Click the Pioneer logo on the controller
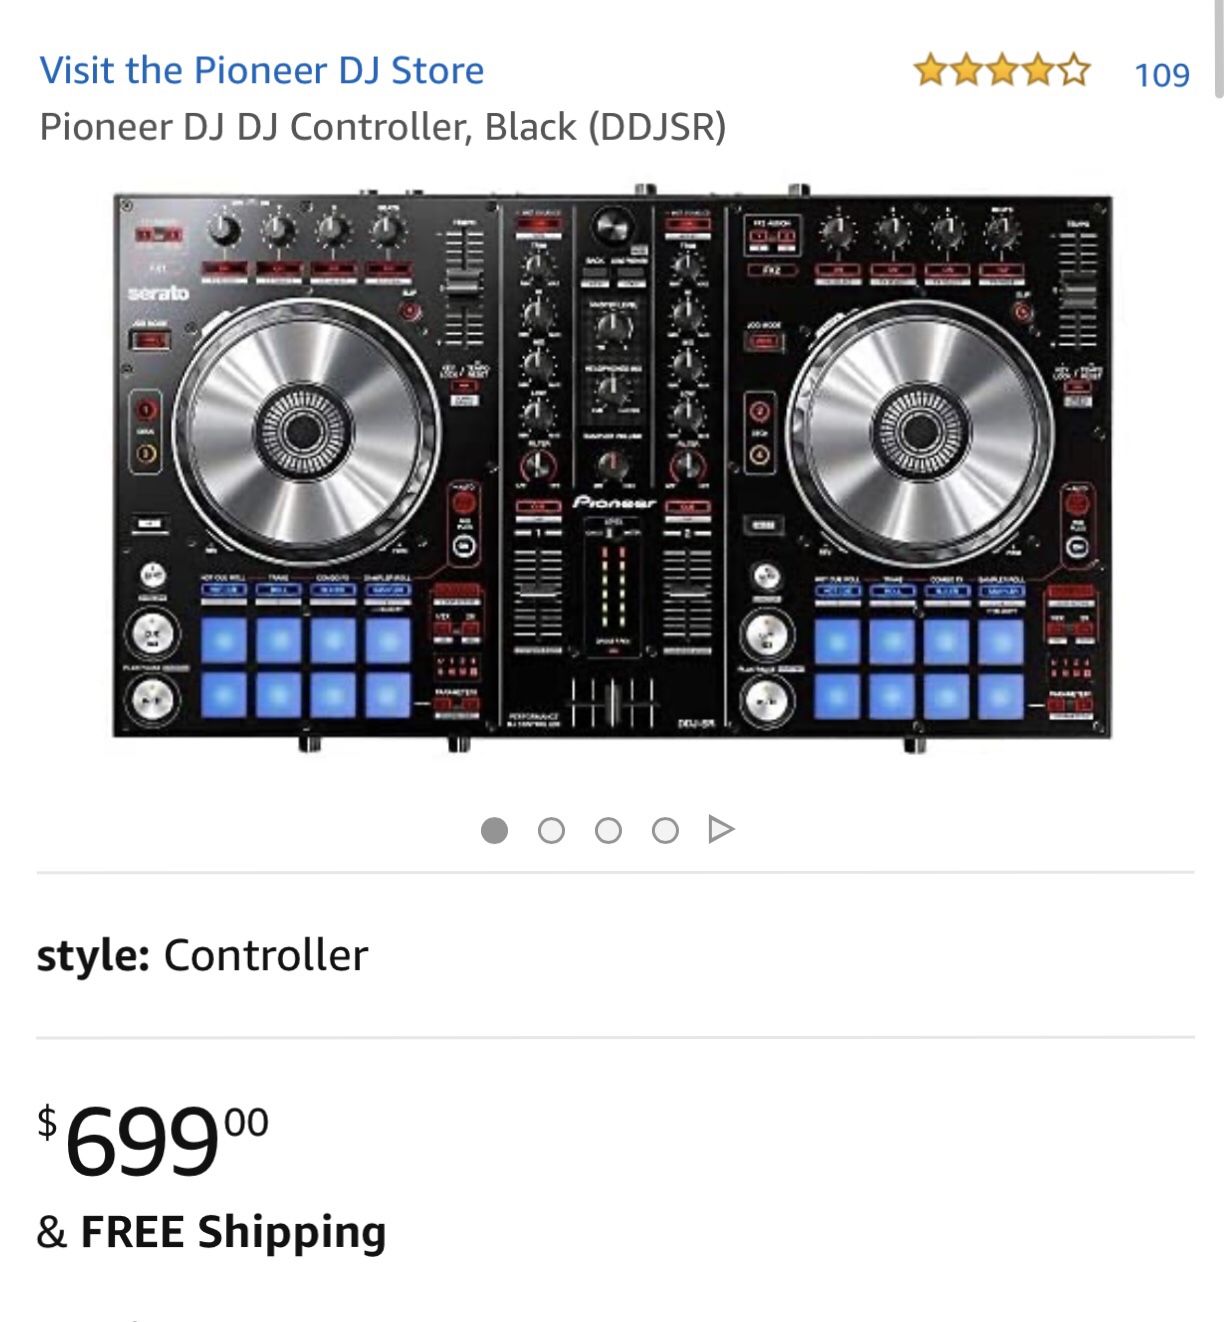 614,503
